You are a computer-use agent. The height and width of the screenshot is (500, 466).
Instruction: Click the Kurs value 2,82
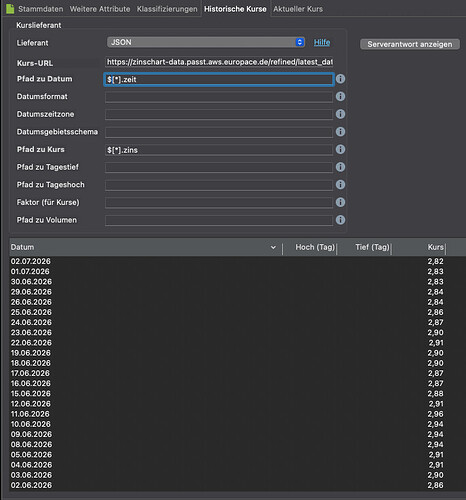click(x=436, y=261)
